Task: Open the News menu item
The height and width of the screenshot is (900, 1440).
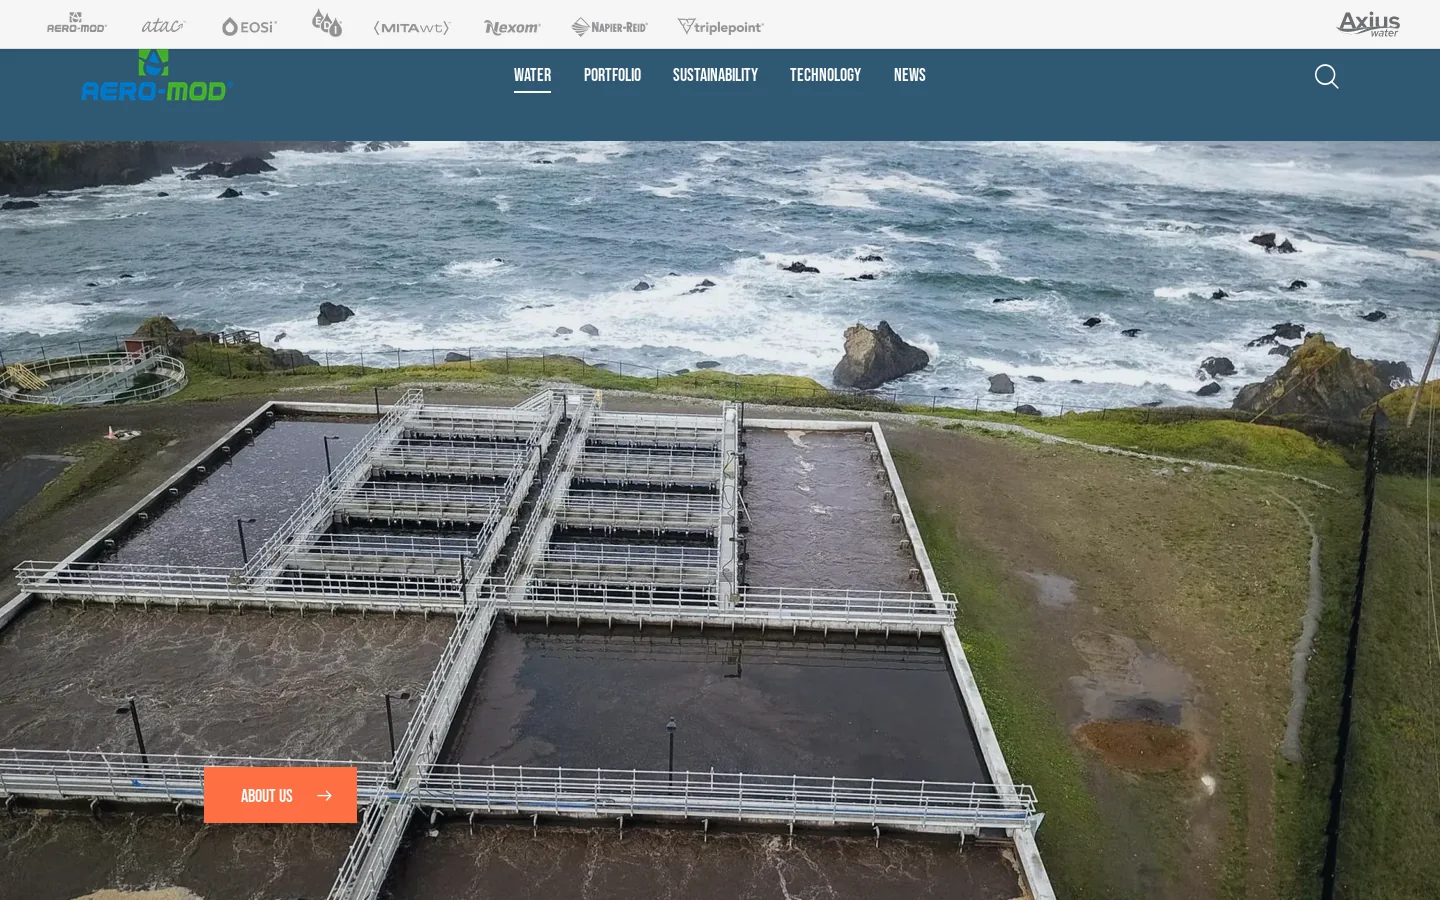Action: [x=909, y=75]
